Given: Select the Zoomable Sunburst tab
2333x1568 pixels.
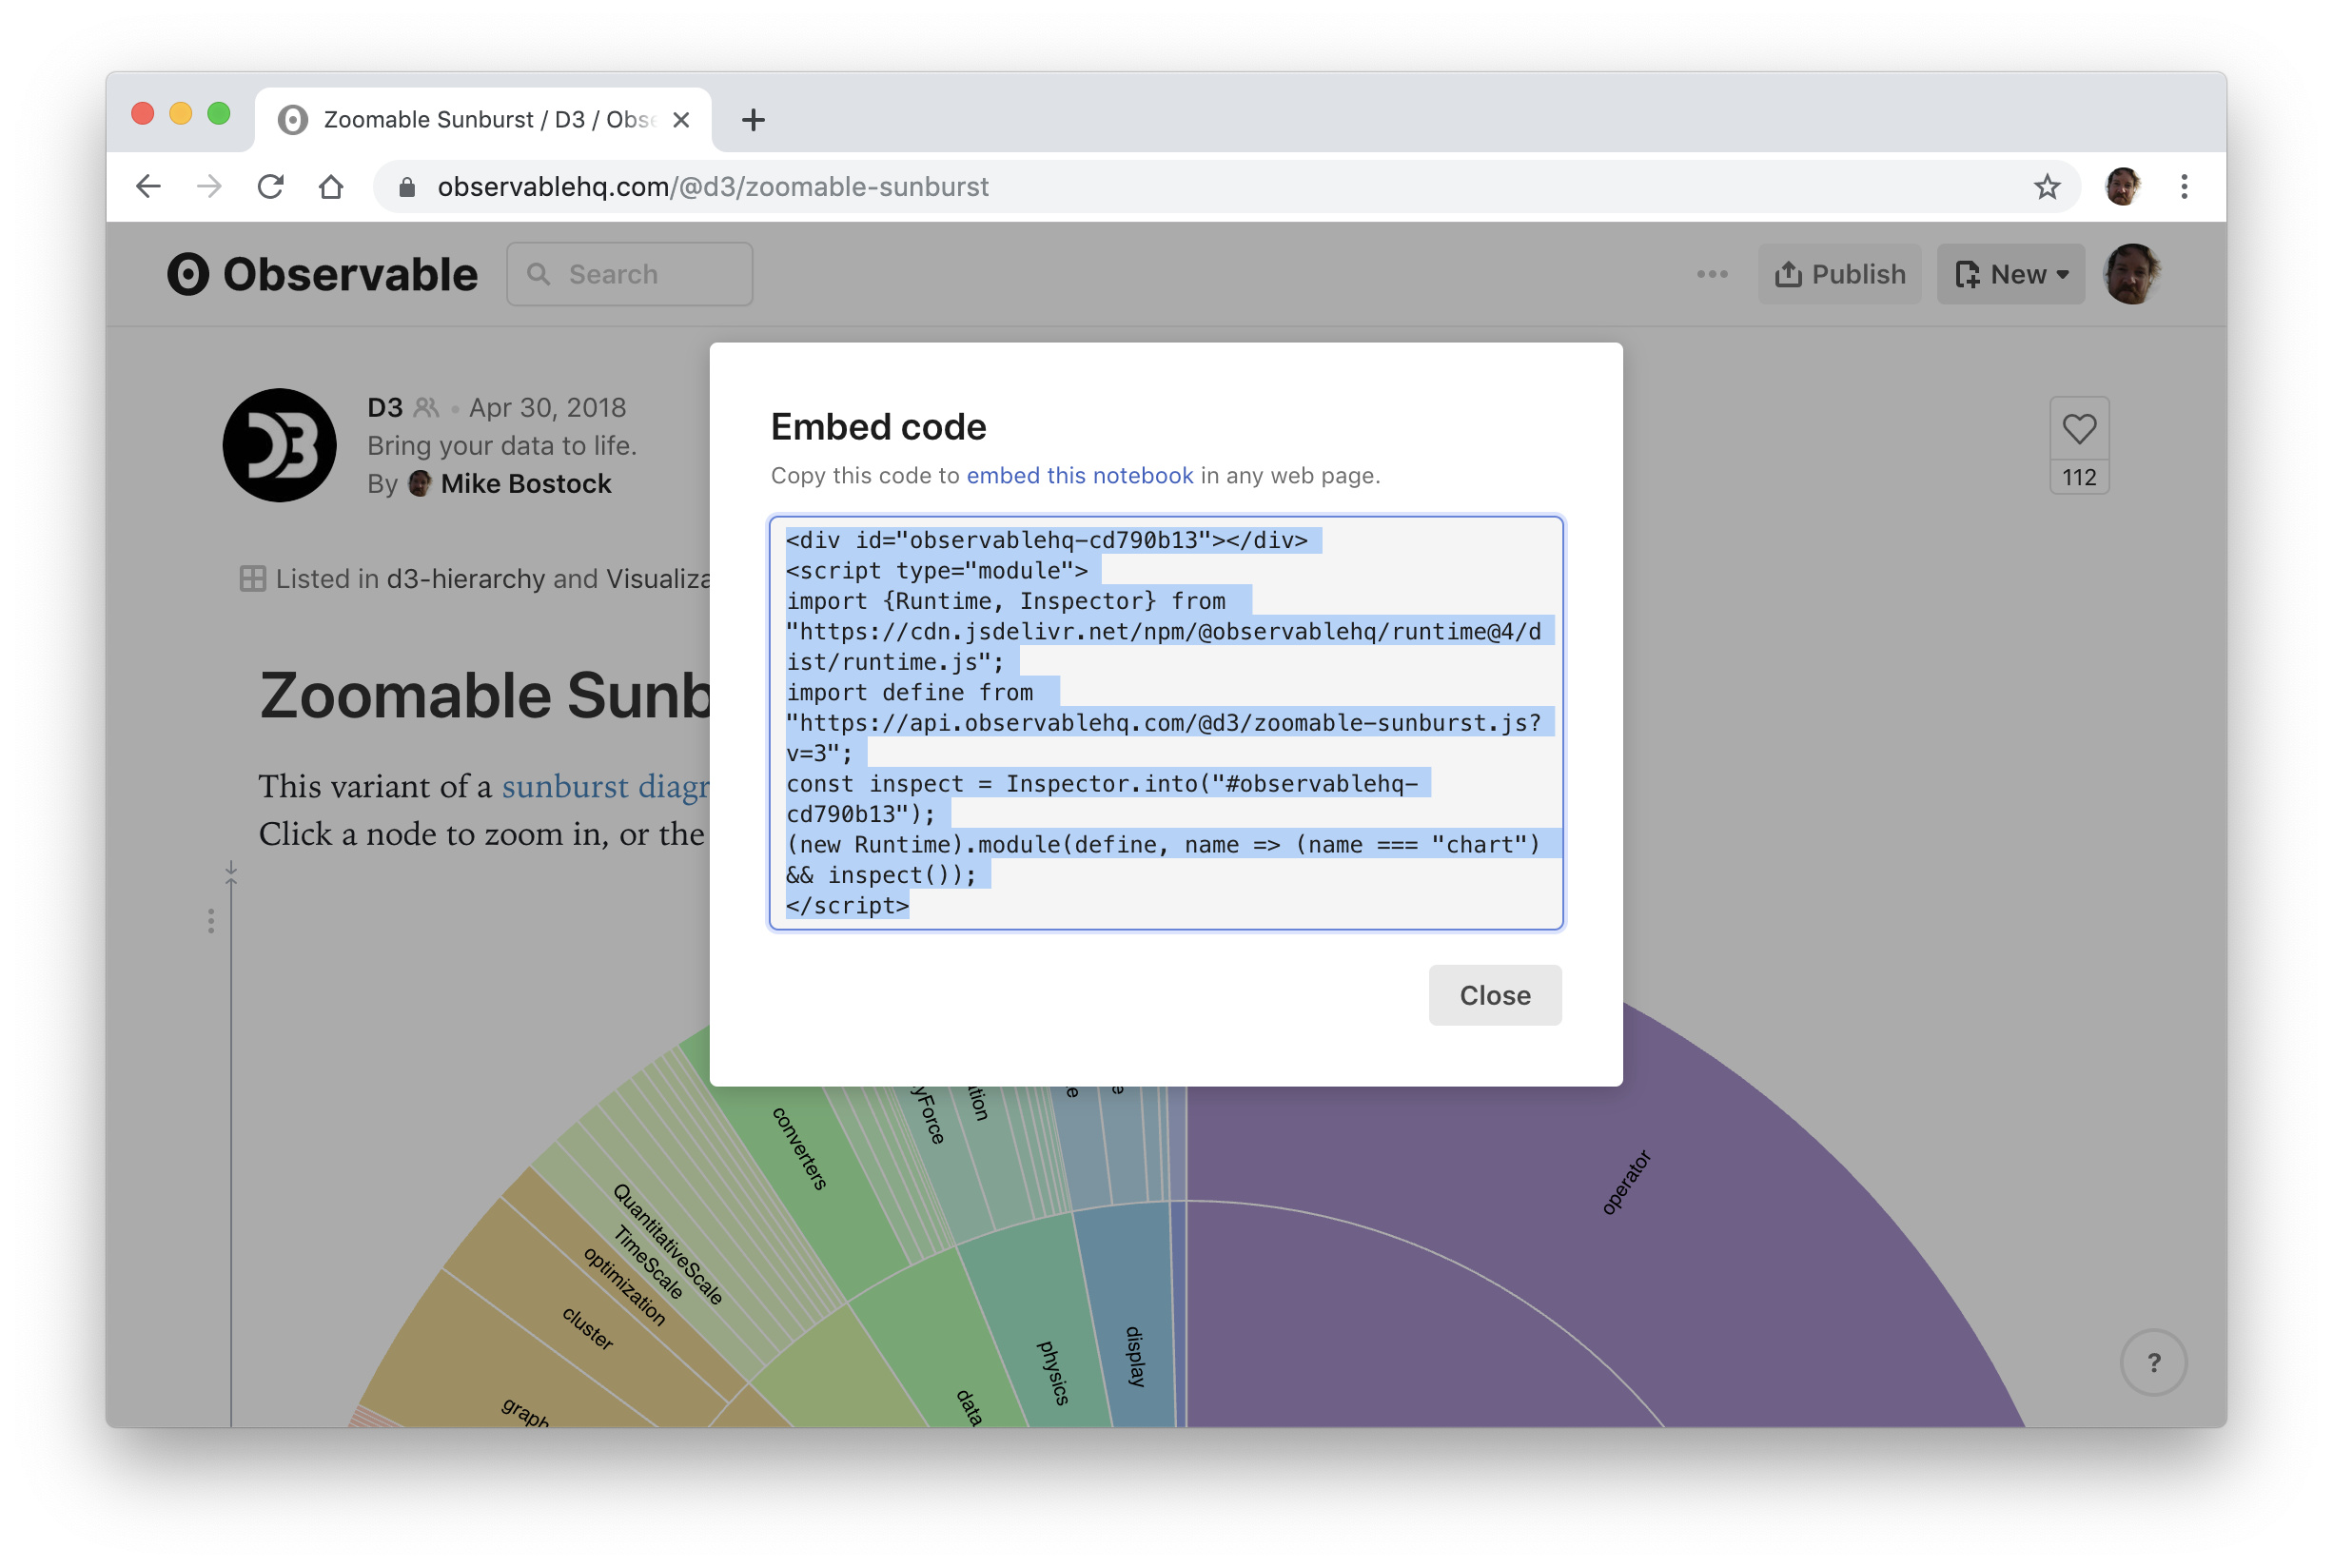Looking at the screenshot, I should (485, 120).
